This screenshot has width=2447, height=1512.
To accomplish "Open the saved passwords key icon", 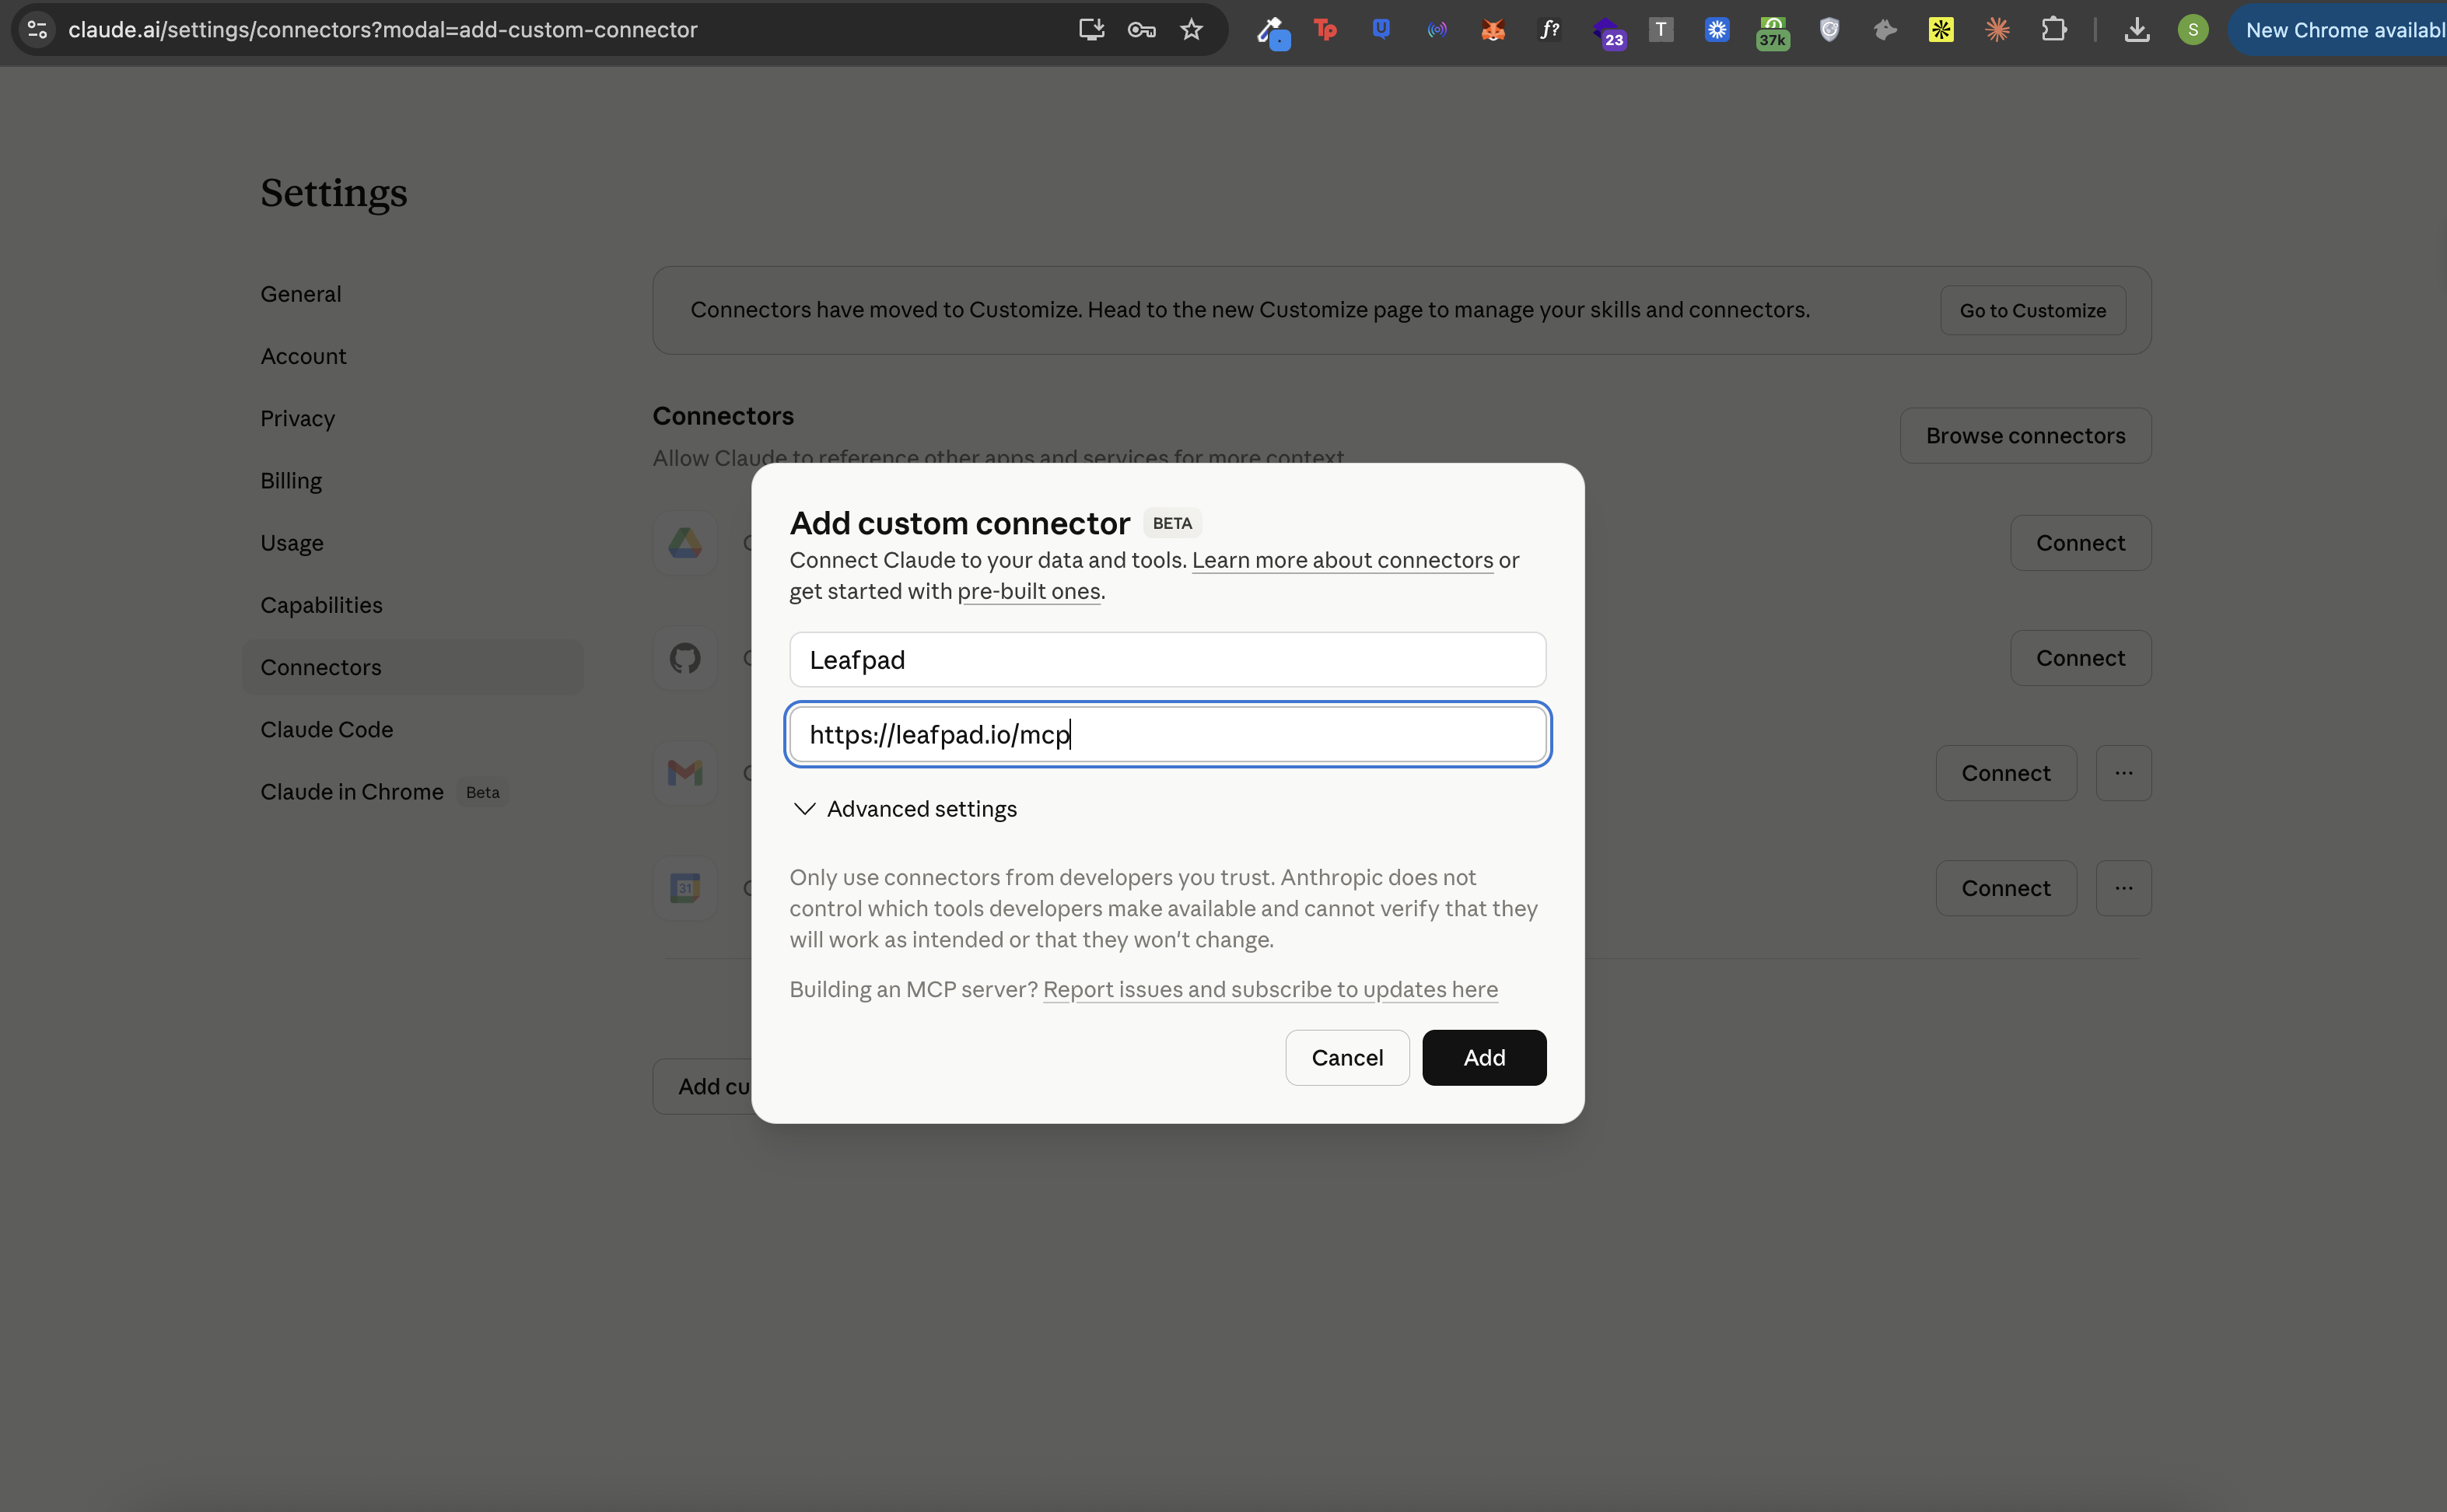I will [1141, 29].
